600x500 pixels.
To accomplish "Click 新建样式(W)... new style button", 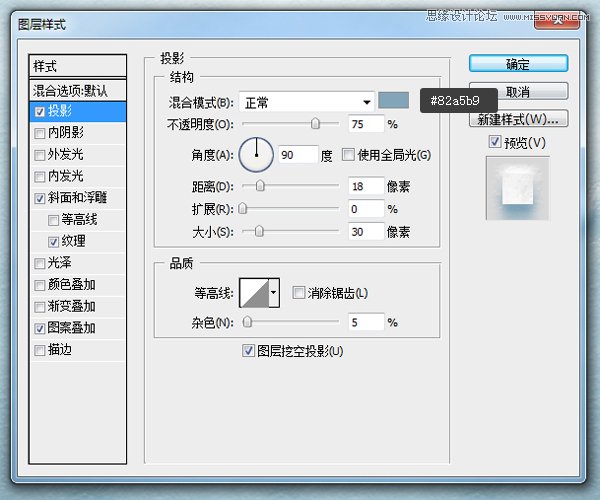I will pos(518,119).
